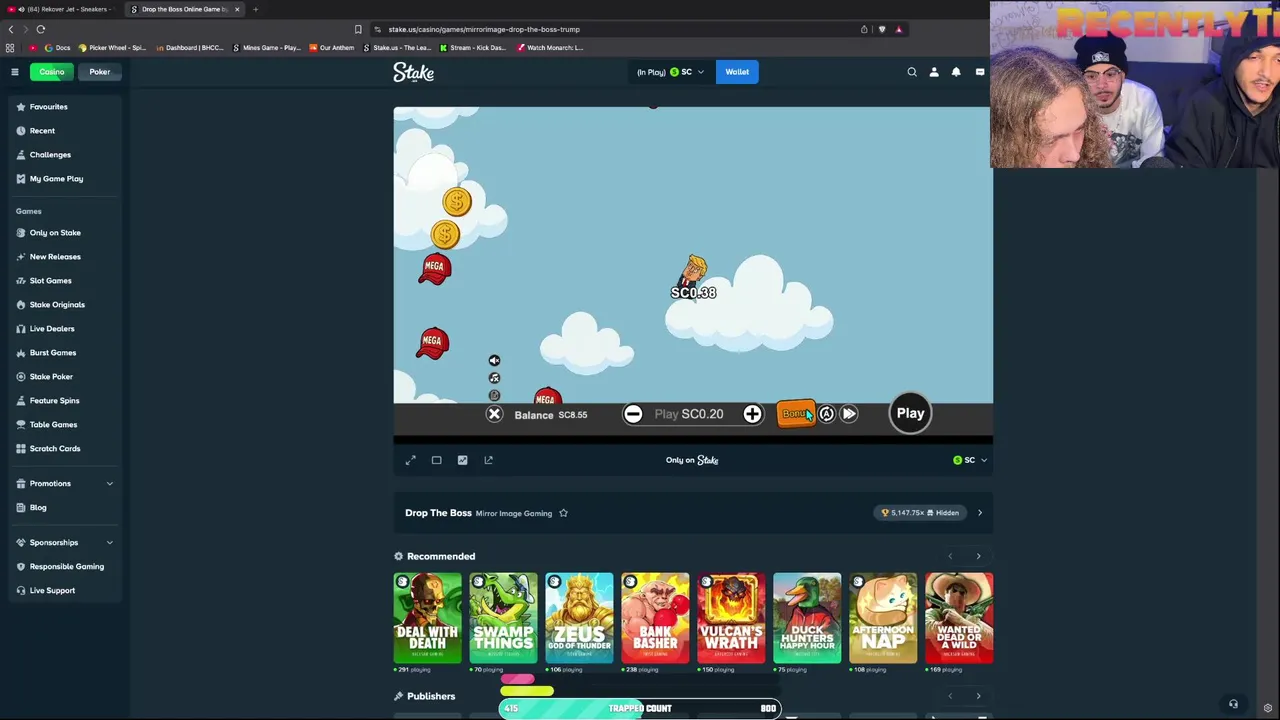Open the user profile icon
The height and width of the screenshot is (720, 1280).
934,72
